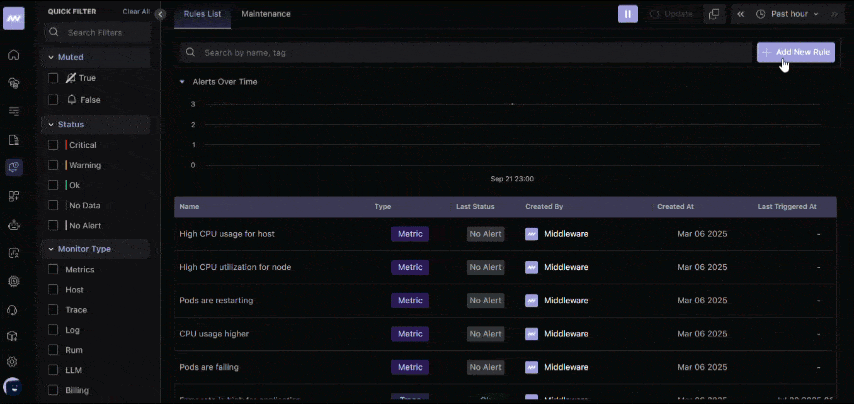Collapse the Quick Filter panel with its arrow
The height and width of the screenshot is (404, 854).
pyautogui.click(x=160, y=14)
